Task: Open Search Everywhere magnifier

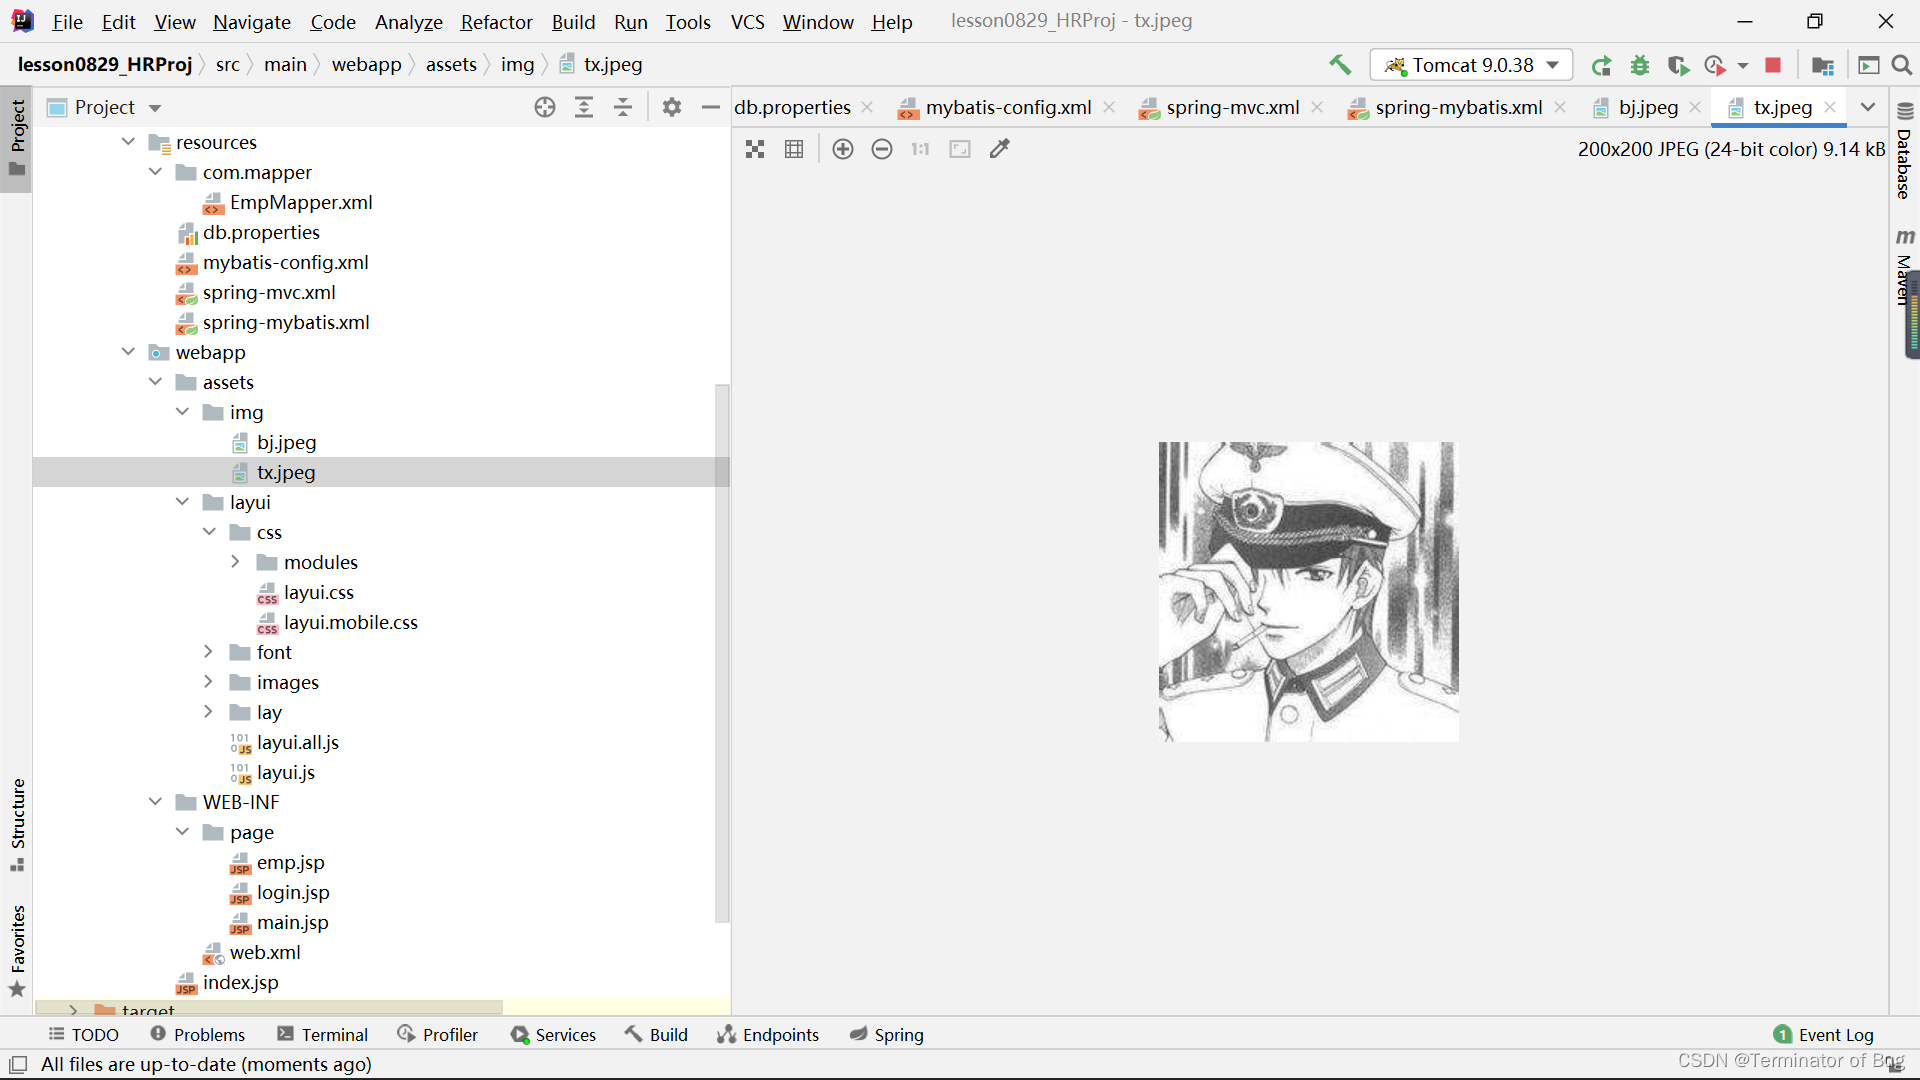Action: click(1902, 65)
